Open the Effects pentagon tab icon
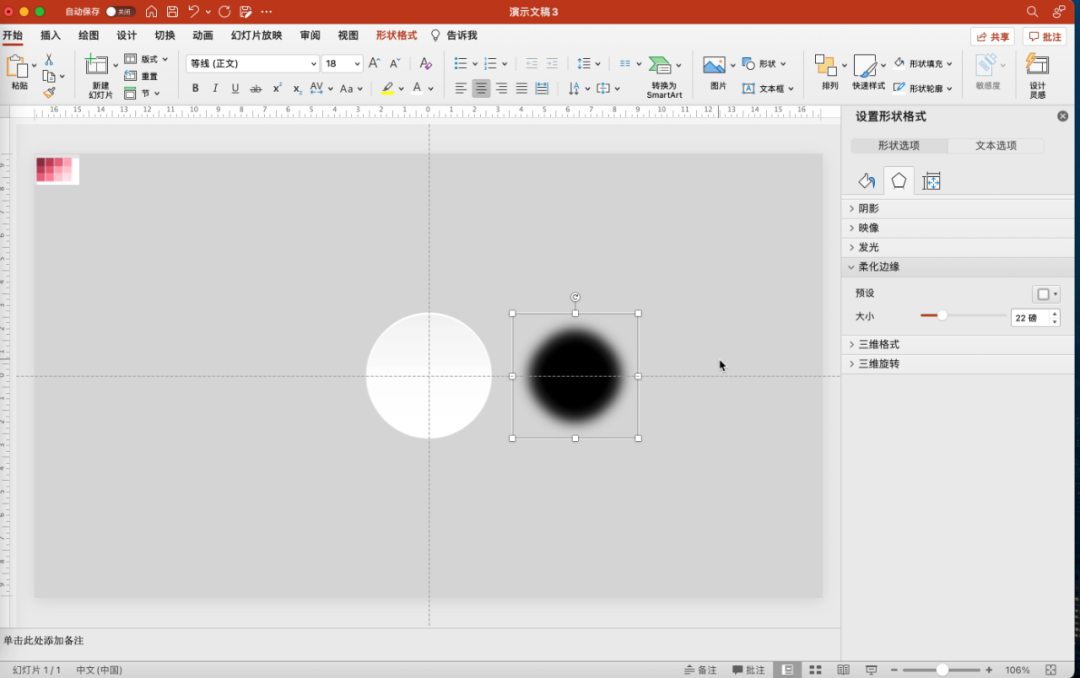 tap(899, 181)
